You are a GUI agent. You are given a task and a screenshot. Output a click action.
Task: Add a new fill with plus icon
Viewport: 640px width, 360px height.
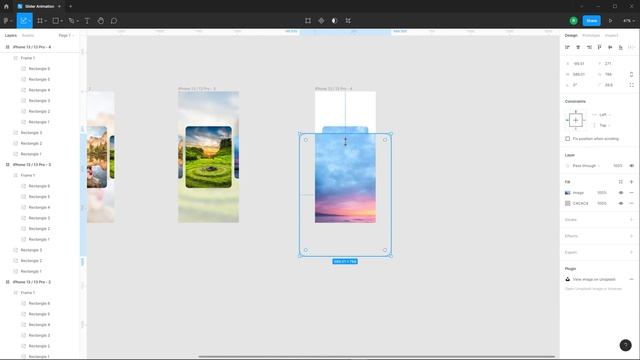[631, 182]
